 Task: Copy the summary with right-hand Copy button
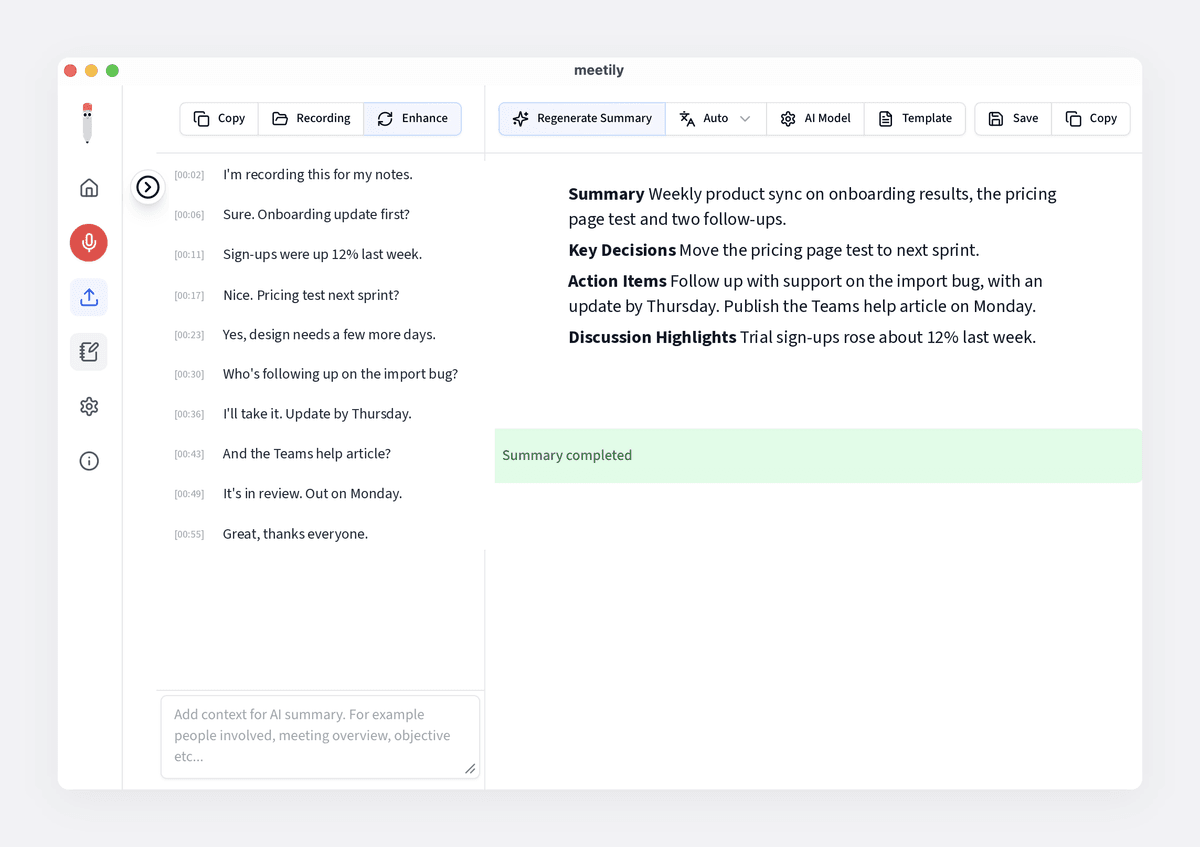[1091, 118]
